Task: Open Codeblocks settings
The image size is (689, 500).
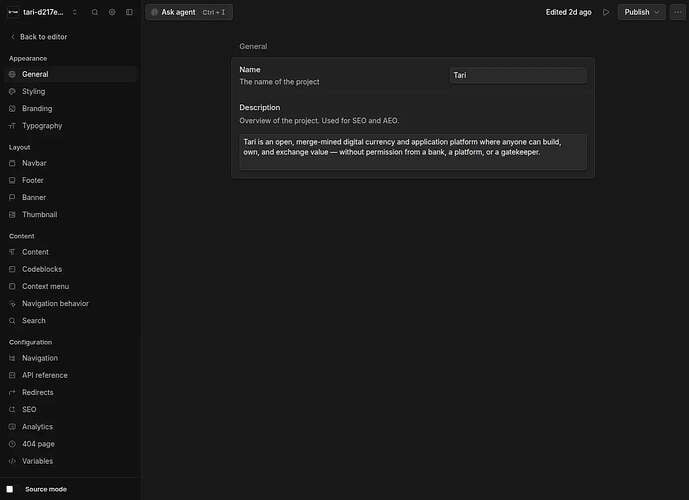Action: click(70, 269)
